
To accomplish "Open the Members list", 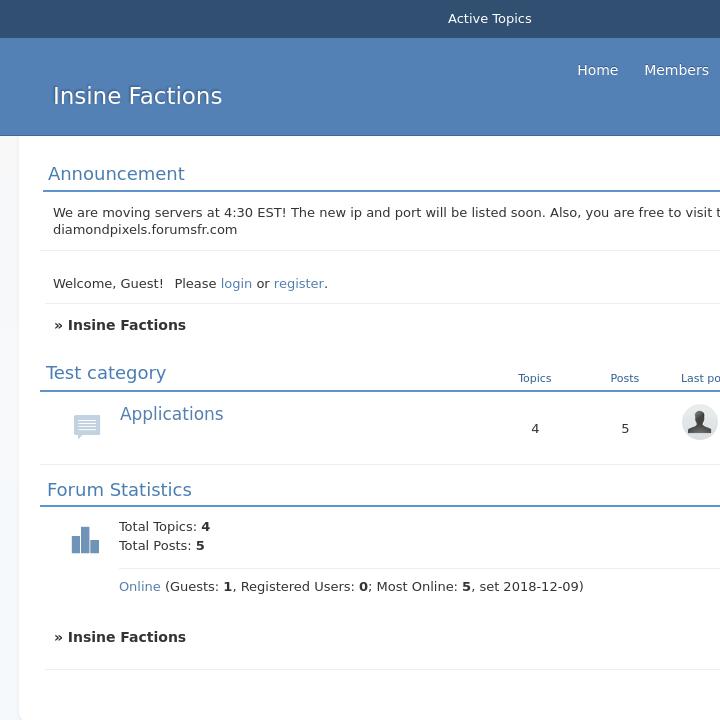I will coord(676,70).
